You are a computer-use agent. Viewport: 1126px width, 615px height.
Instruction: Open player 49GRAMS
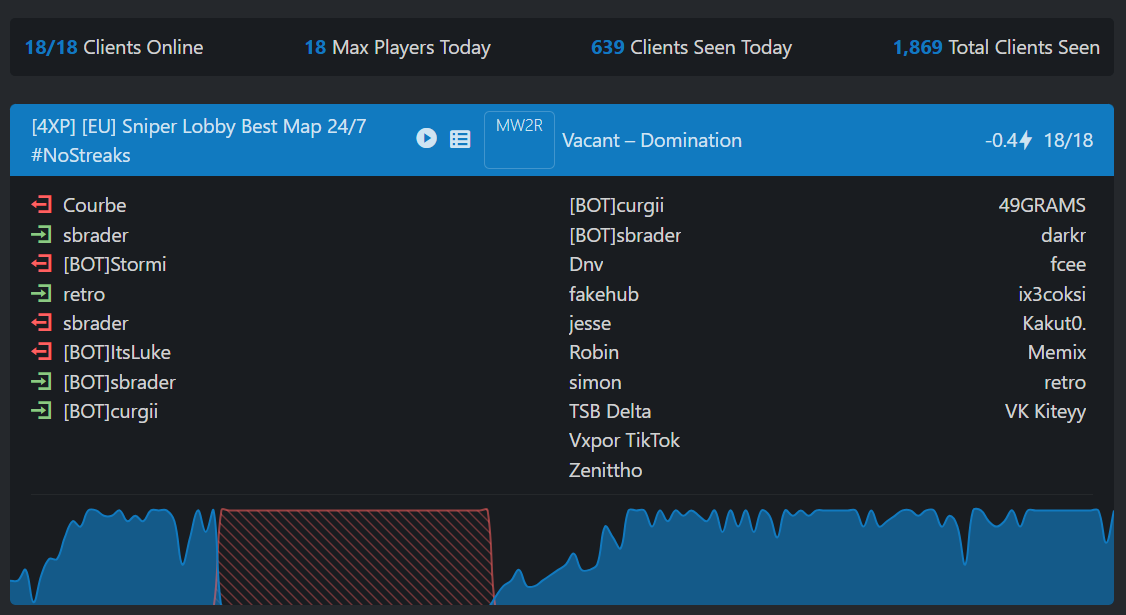(1042, 205)
